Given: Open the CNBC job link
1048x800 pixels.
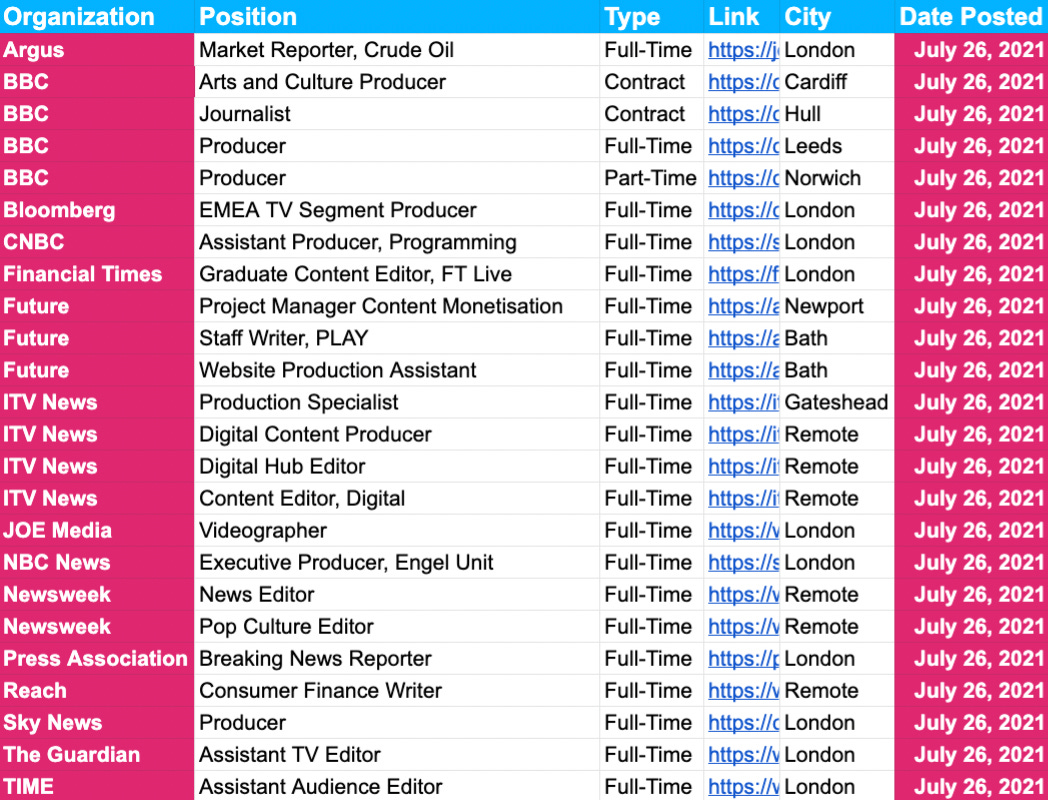Looking at the screenshot, I should point(743,243).
